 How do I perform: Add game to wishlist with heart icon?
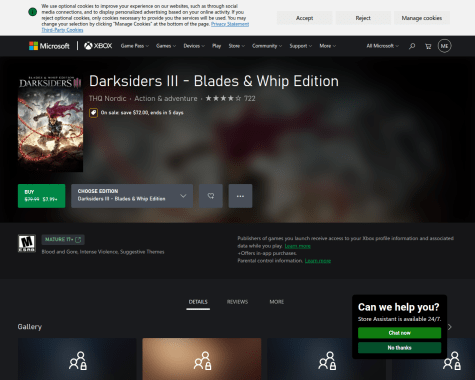click(x=211, y=196)
